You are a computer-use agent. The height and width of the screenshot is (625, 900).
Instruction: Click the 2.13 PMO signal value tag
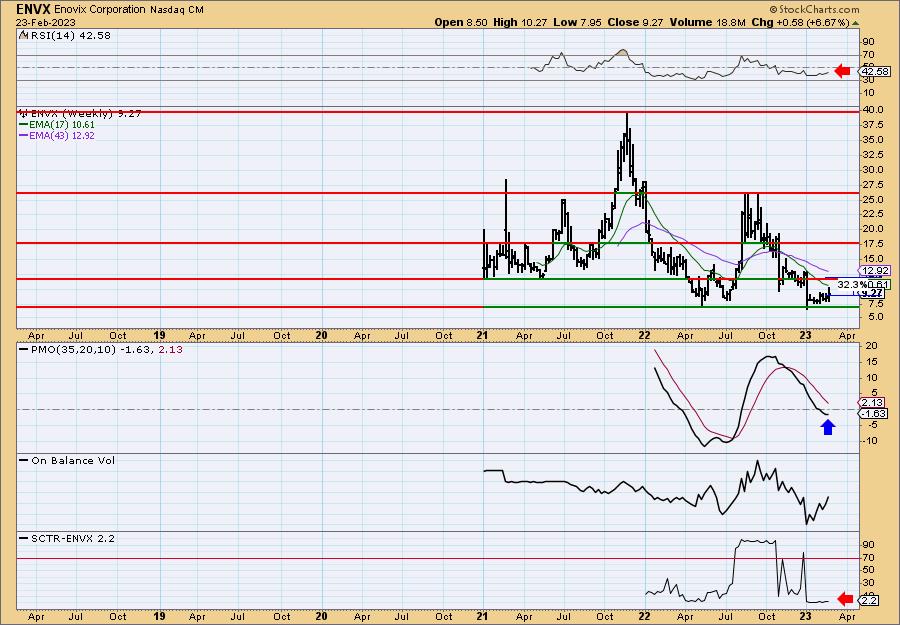tap(871, 403)
